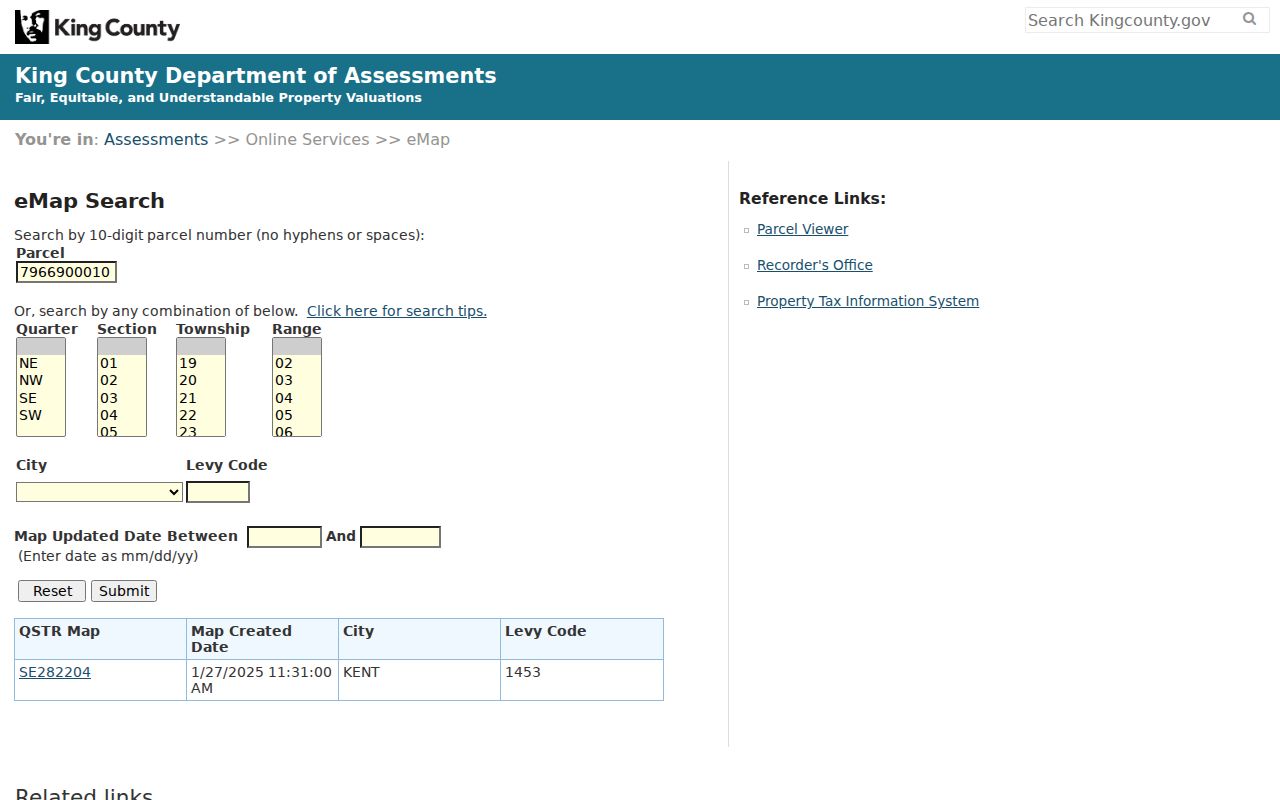1280x800 pixels.
Task: Select Range 03 in the Range list
Action: coord(297,380)
